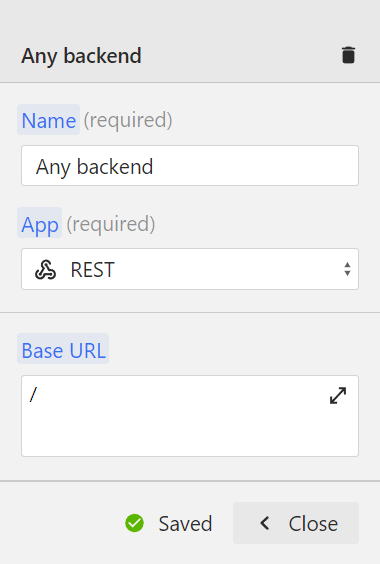Screen dimensions: 380x564
Task: Click the "Any backend" text inside the Name field
Action: click(95, 167)
